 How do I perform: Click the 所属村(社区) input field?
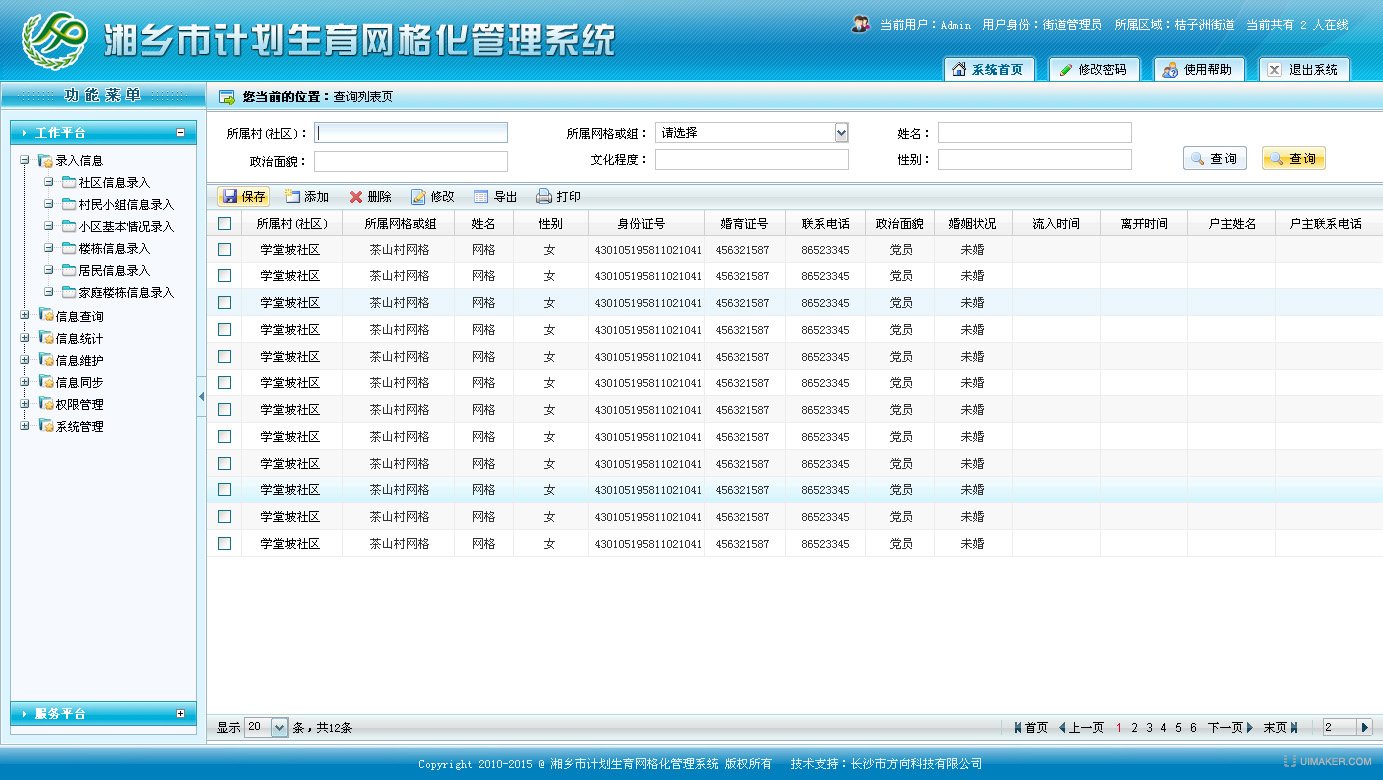[411, 133]
